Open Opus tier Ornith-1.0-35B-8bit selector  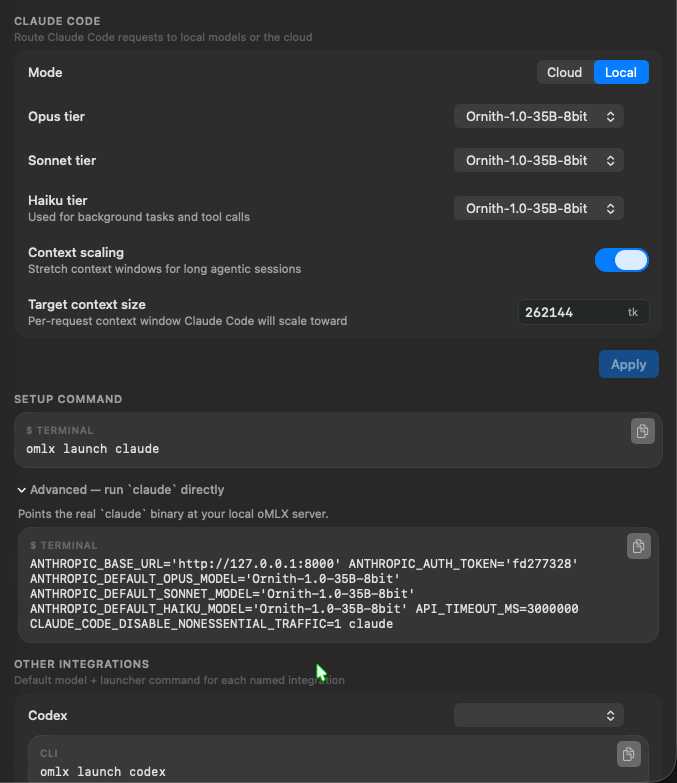[539, 116]
